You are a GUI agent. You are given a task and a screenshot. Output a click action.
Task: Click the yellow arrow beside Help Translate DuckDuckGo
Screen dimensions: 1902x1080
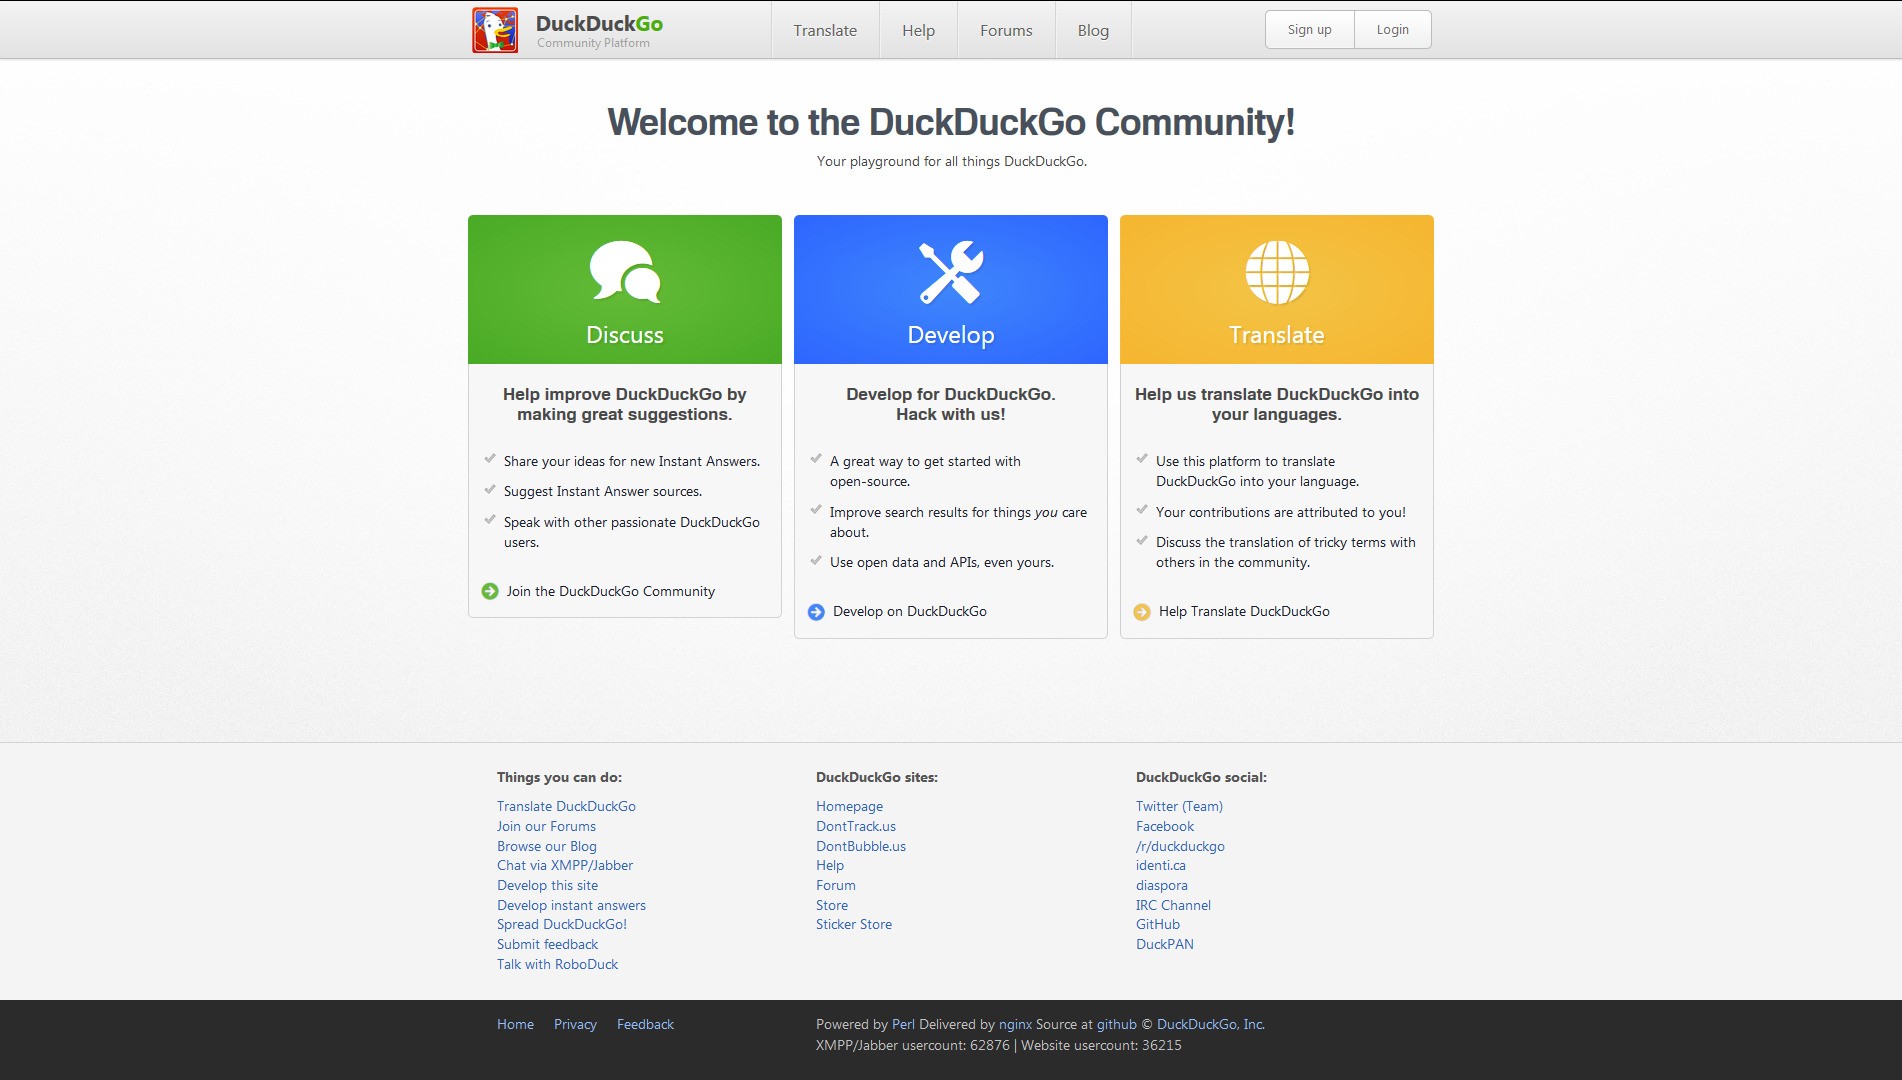[x=1142, y=612]
